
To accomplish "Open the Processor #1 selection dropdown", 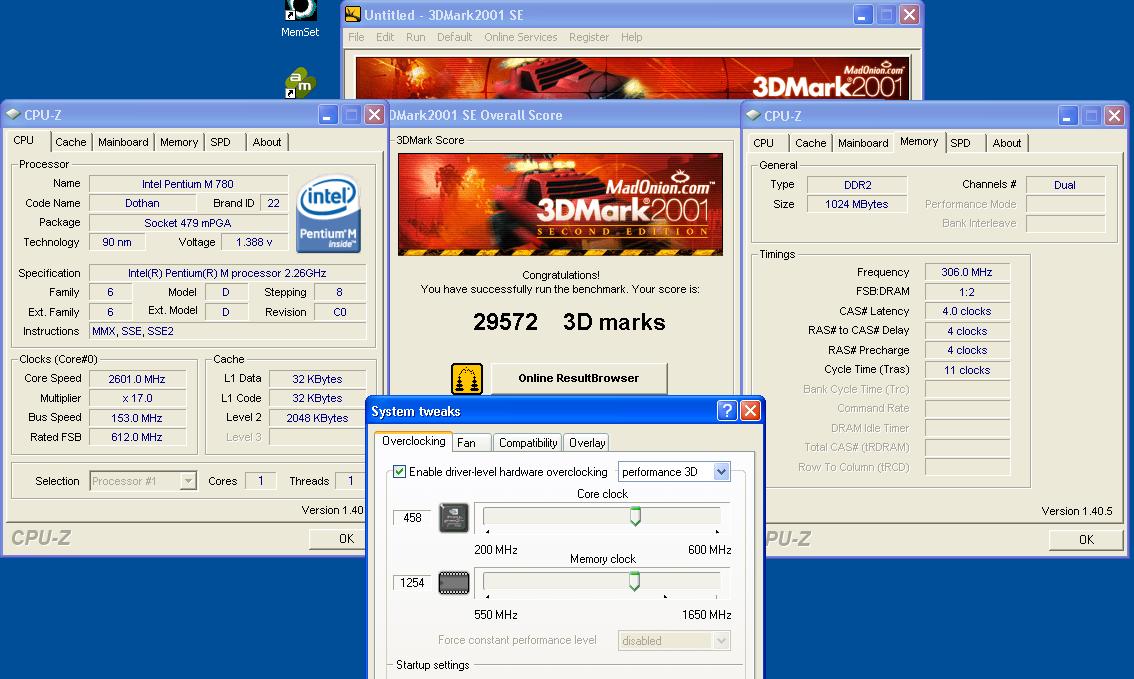I will tap(188, 481).
